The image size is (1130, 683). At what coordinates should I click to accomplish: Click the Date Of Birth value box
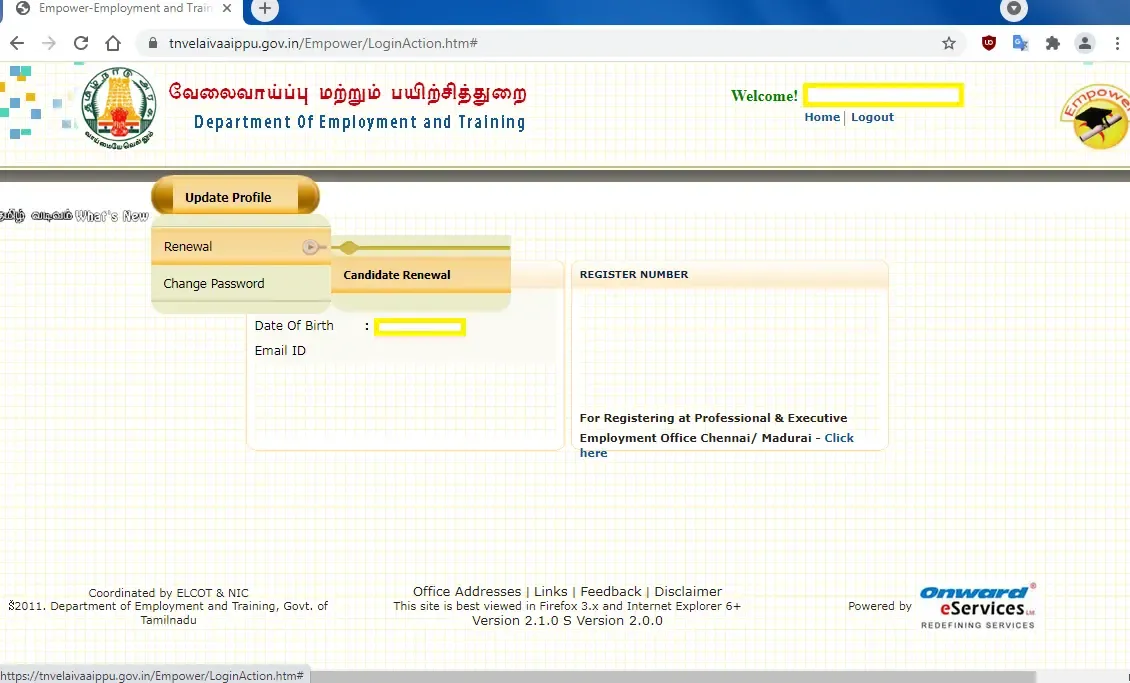pyautogui.click(x=419, y=327)
